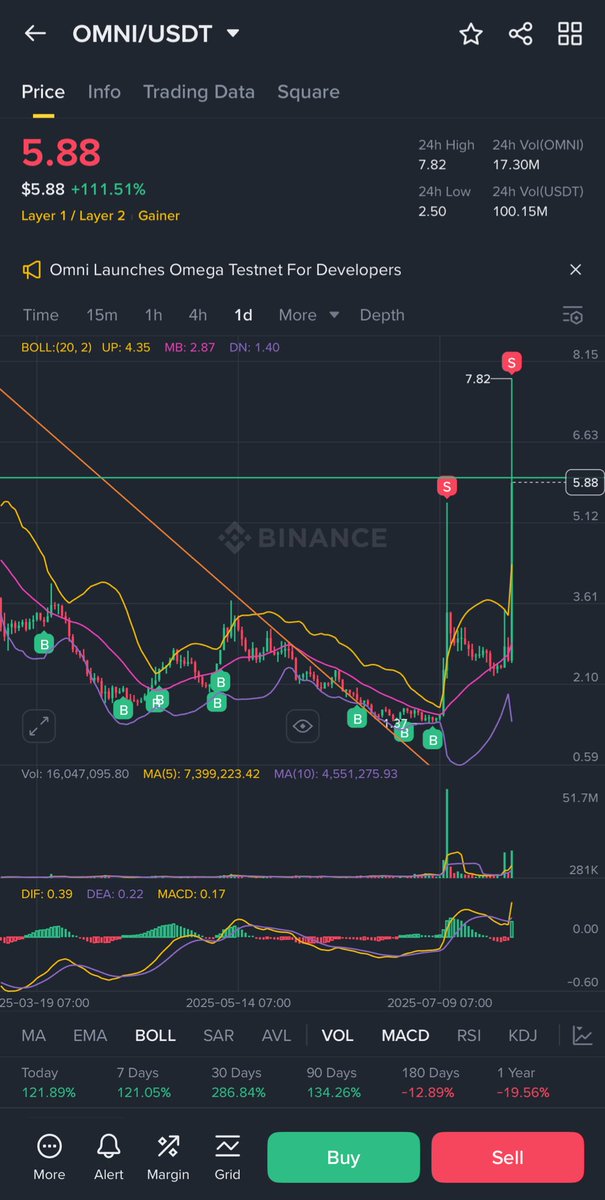Toggle the MACD sub-indicator
The image size is (605, 1200).
pos(405,1036)
